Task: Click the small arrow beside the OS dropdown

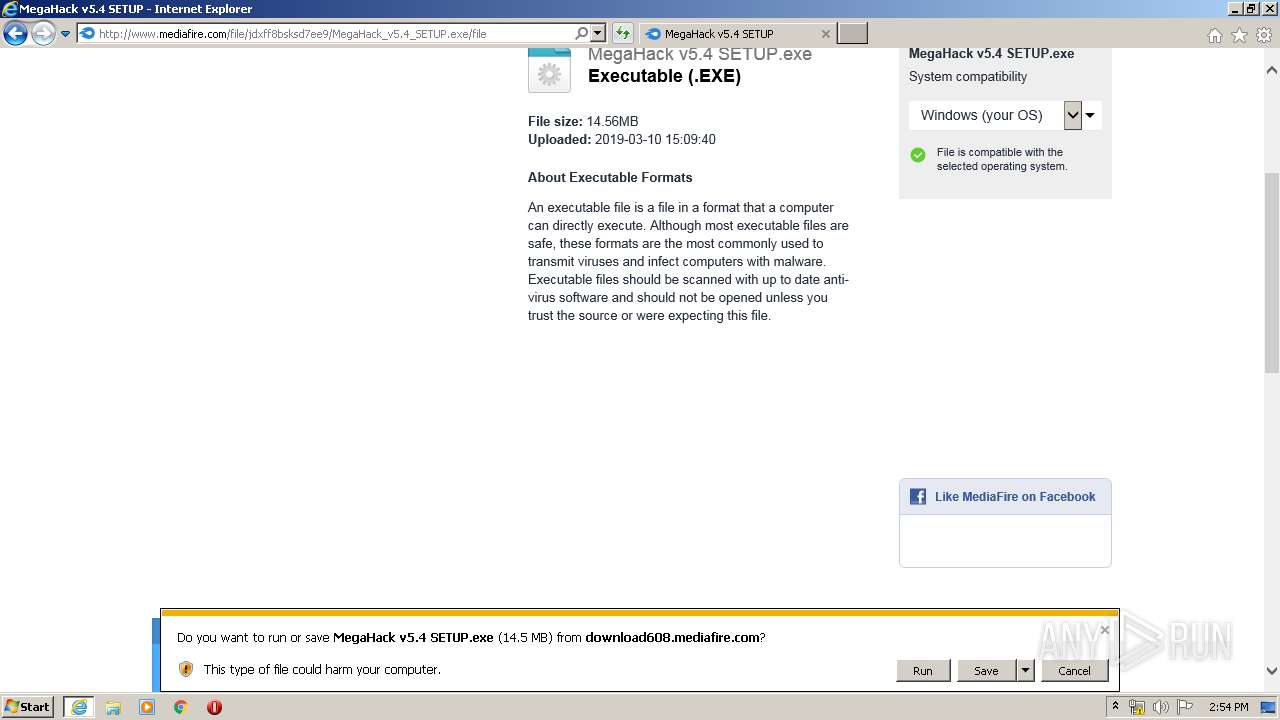Action: (1091, 115)
